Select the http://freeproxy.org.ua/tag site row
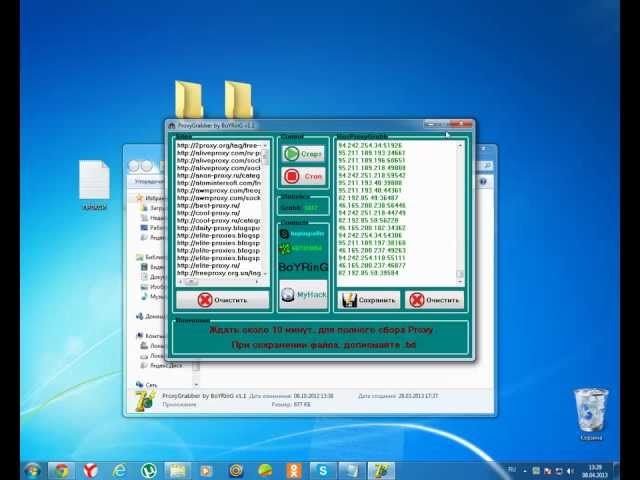The height and width of the screenshot is (480, 640). tap(218, 273)
